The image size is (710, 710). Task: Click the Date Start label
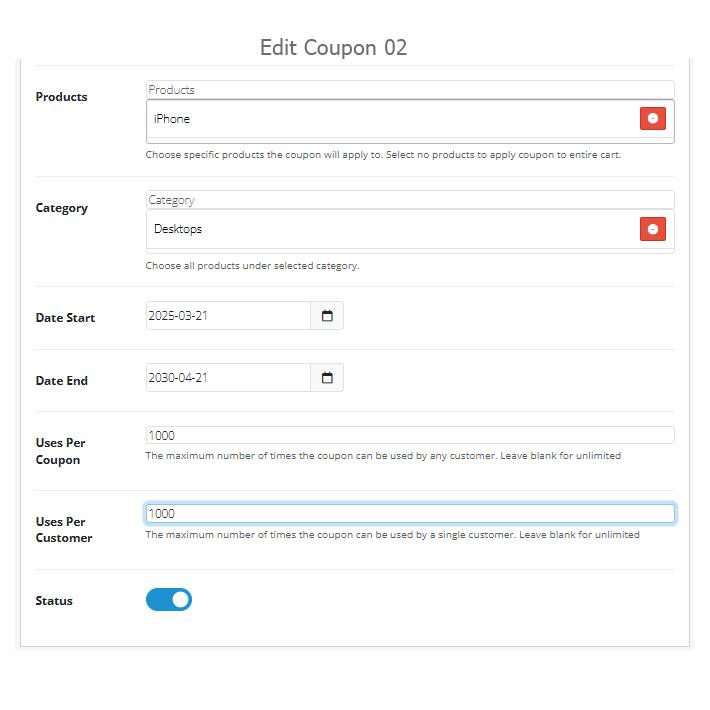[x=65, y=318]
